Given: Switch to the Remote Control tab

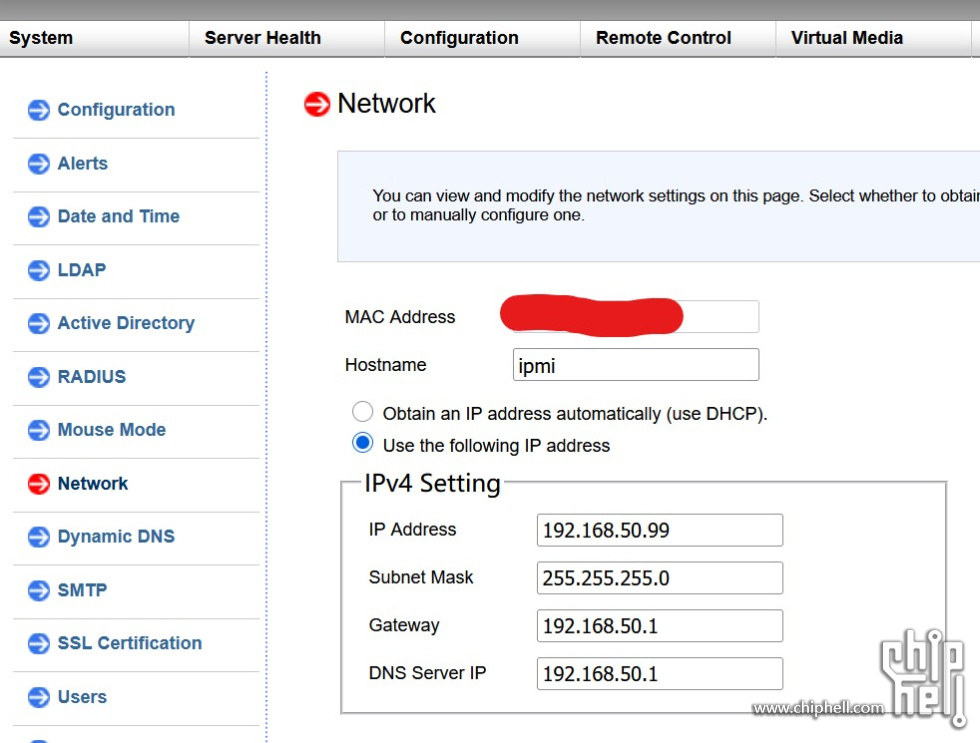Looking at the screenshot, I should [663, 38].
